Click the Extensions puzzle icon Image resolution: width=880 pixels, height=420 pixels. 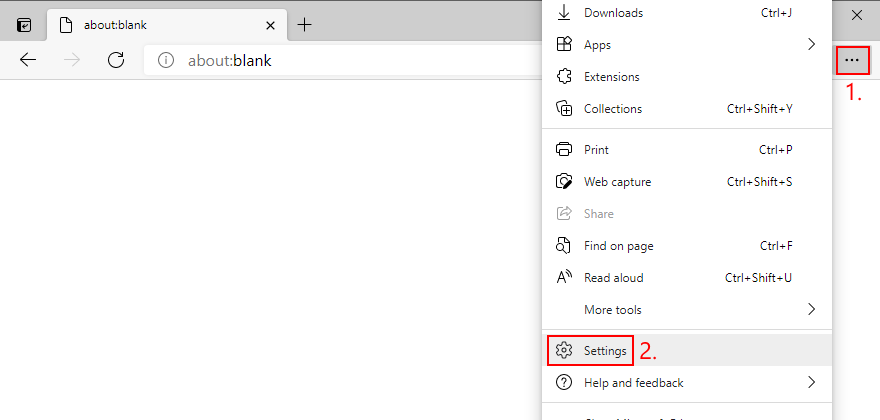(x=564, y=77)
